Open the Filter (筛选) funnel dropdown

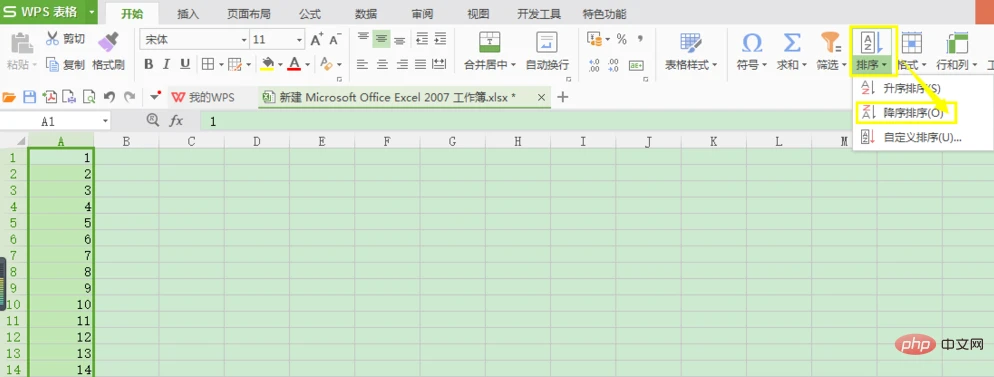(830, 51)
